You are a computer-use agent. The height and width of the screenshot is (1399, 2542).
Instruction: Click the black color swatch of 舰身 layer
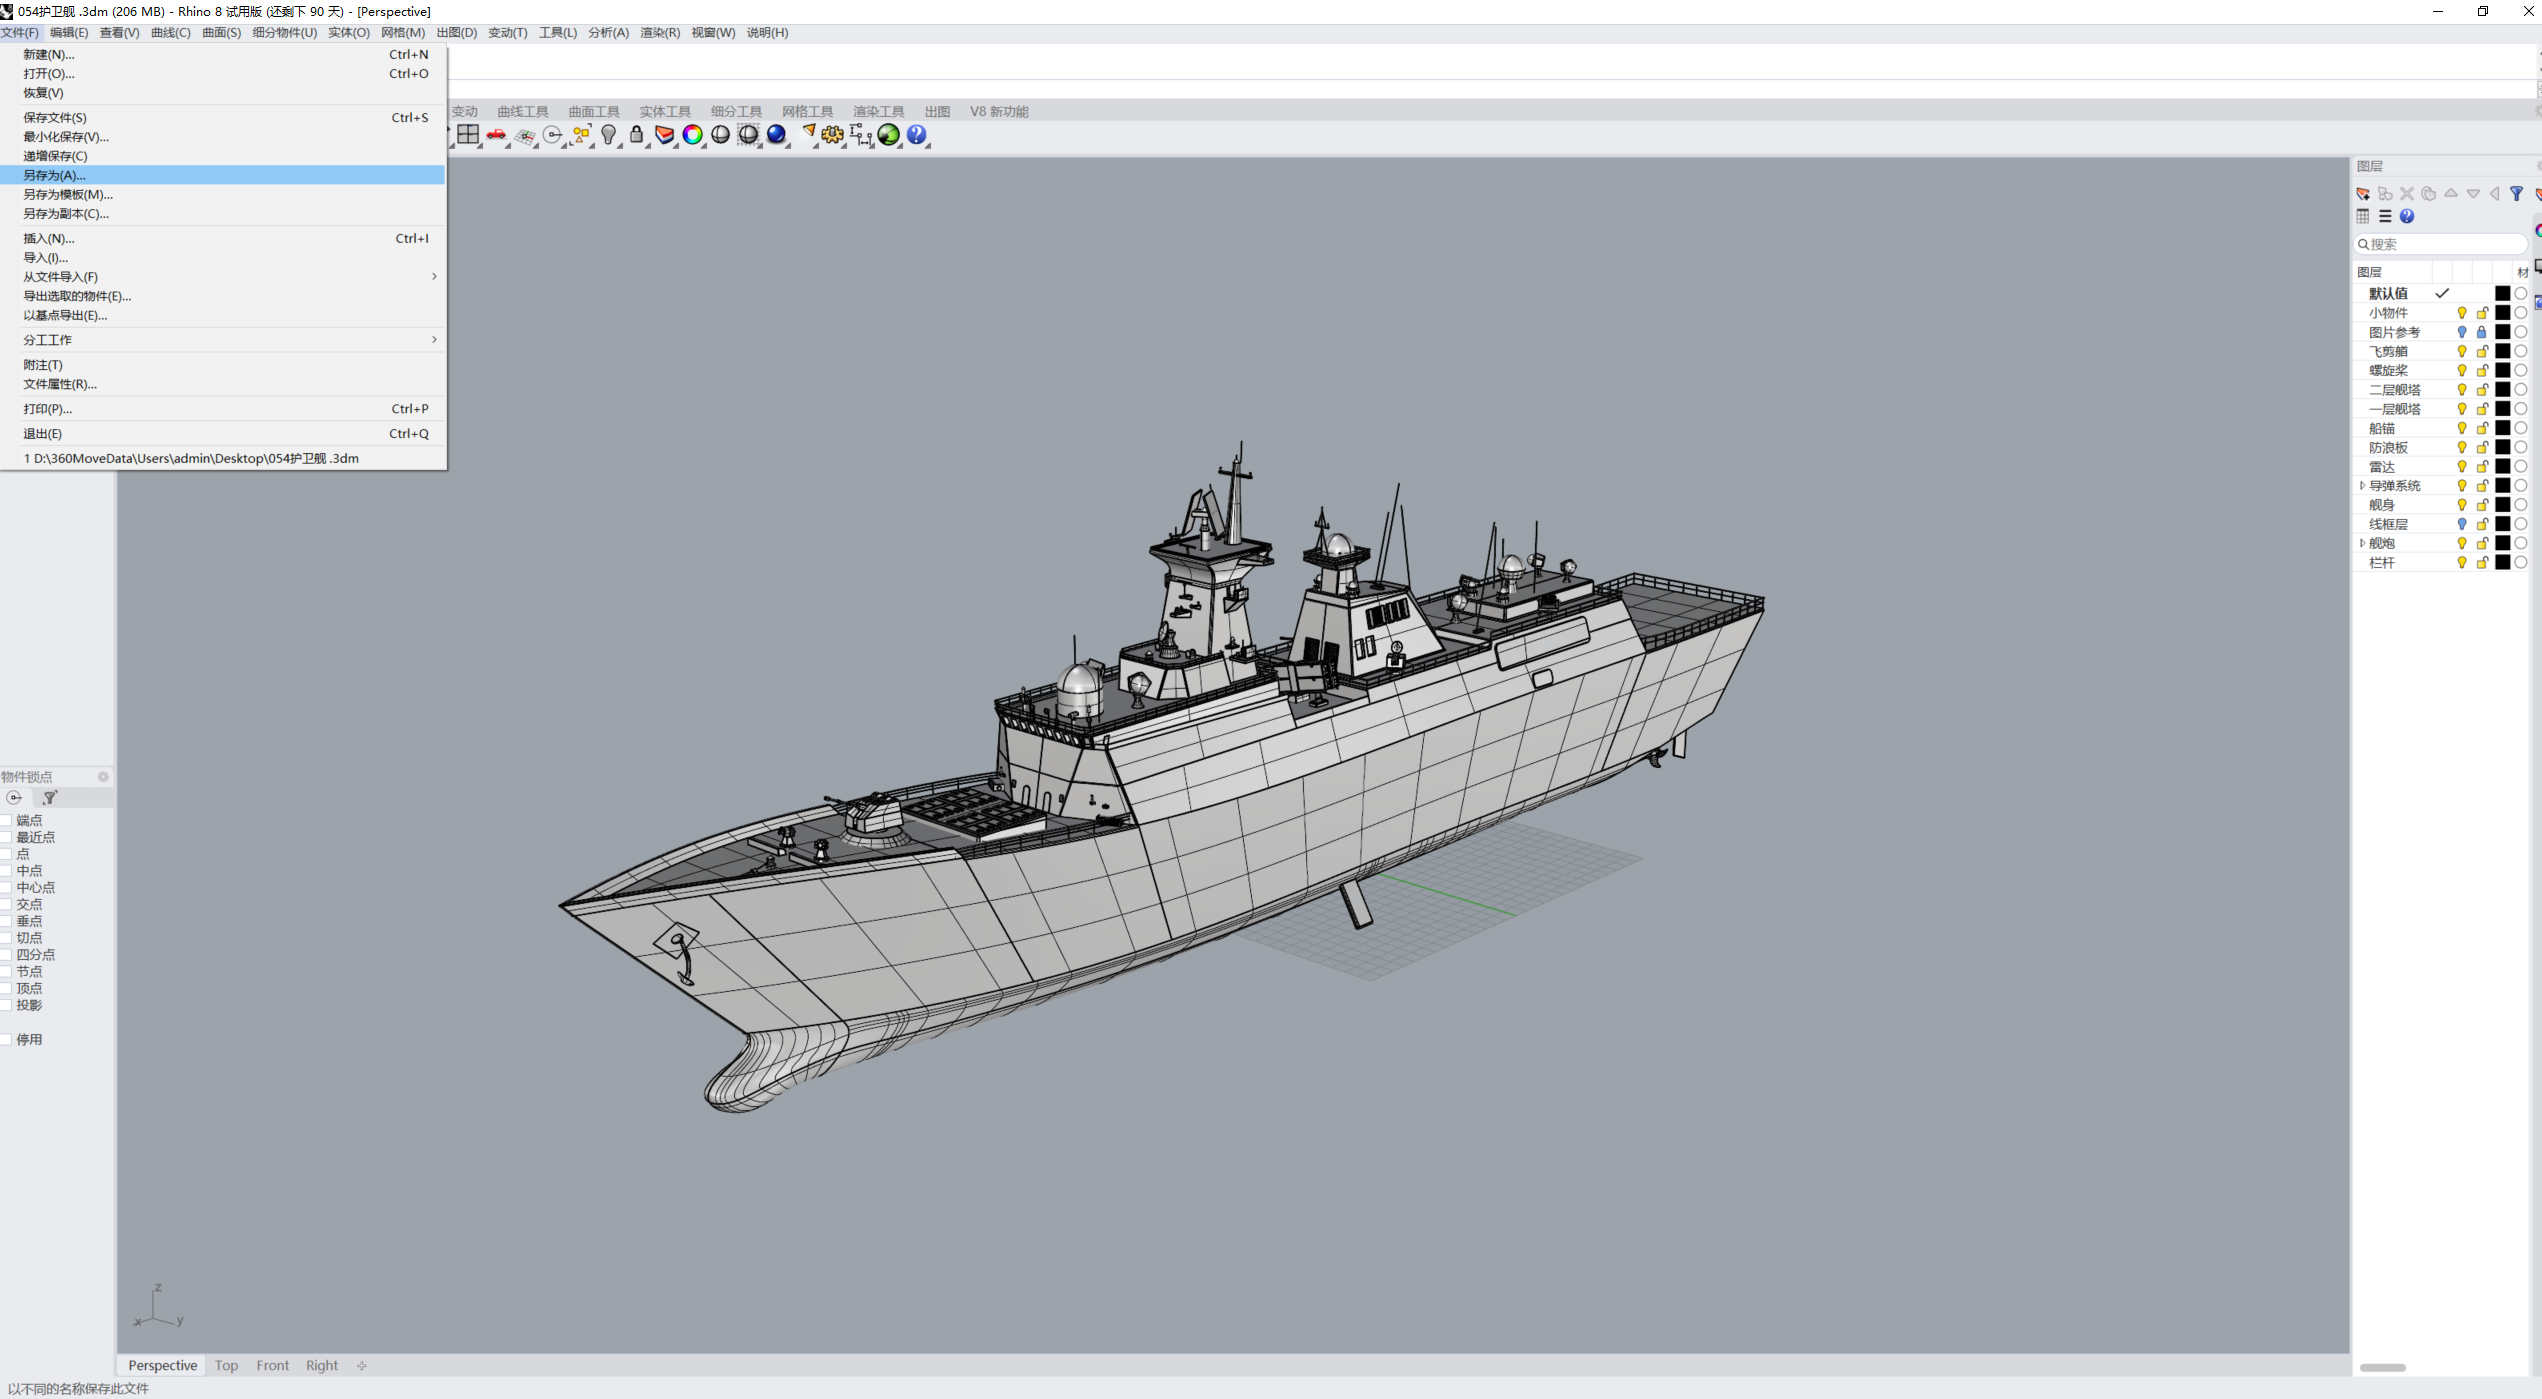(2502, 505)
